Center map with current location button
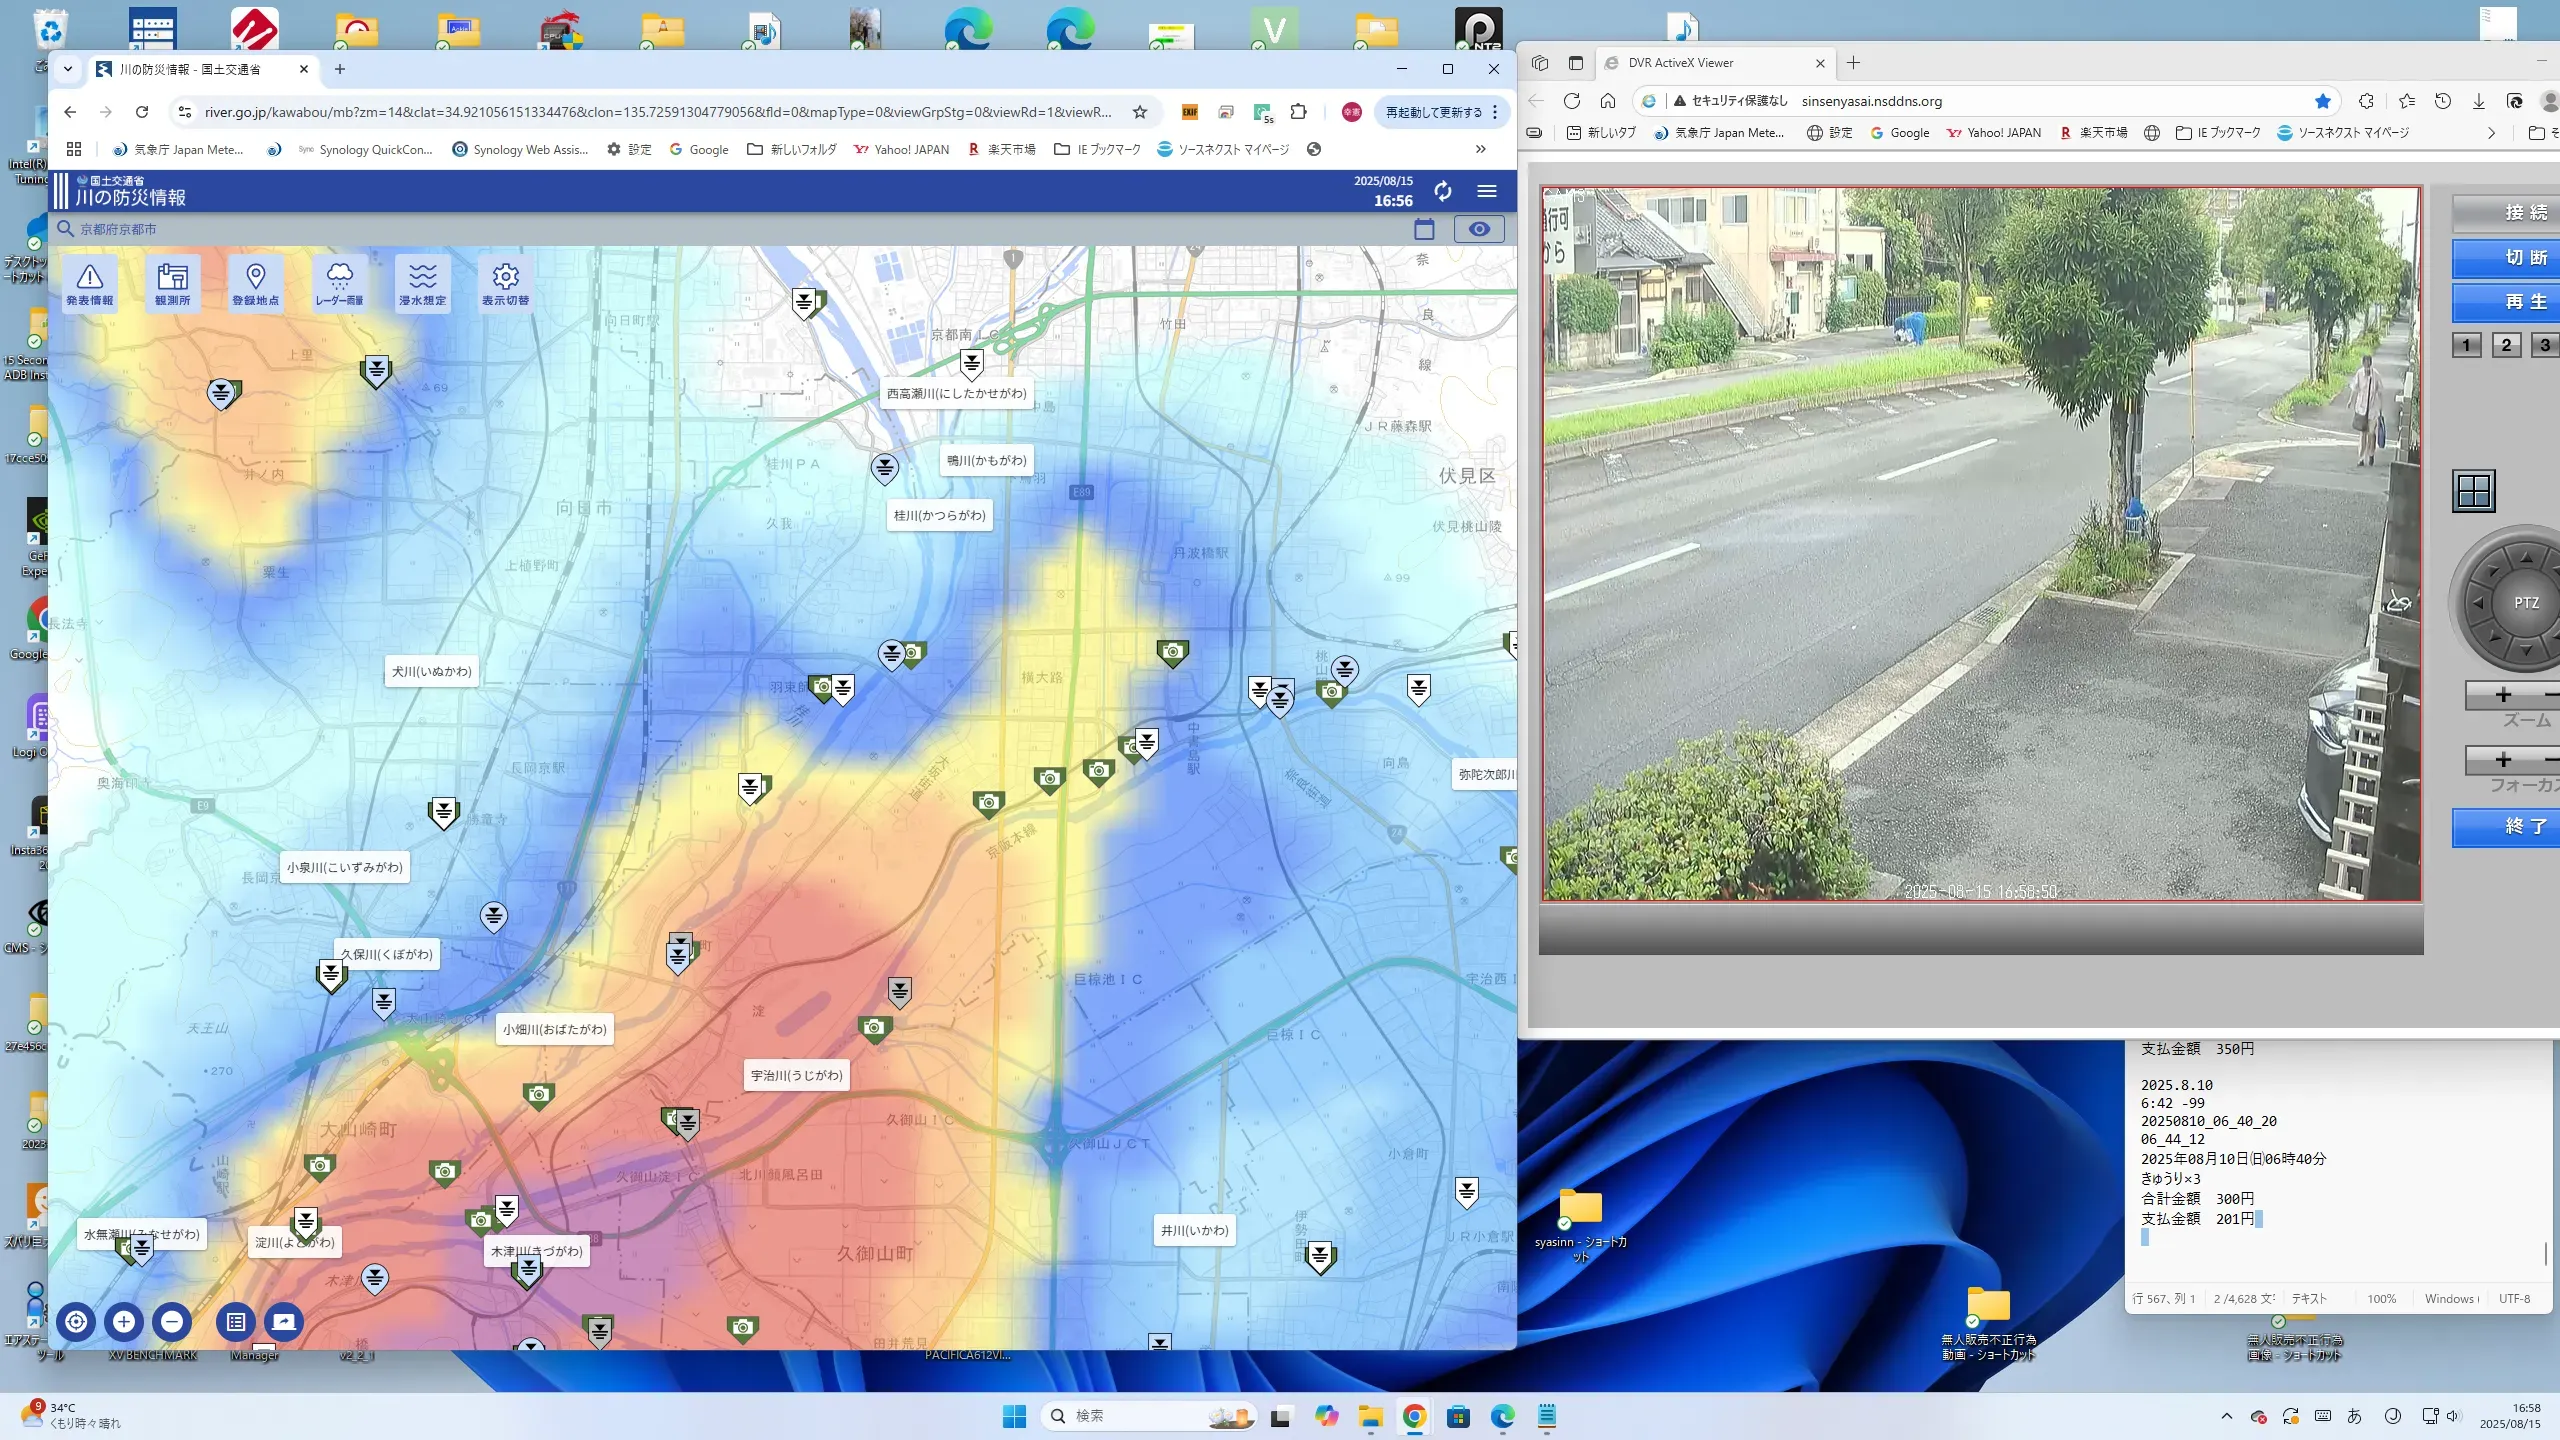Image resolution: width=2560 pixels, height=1440 pixels. pos(76,1321)
